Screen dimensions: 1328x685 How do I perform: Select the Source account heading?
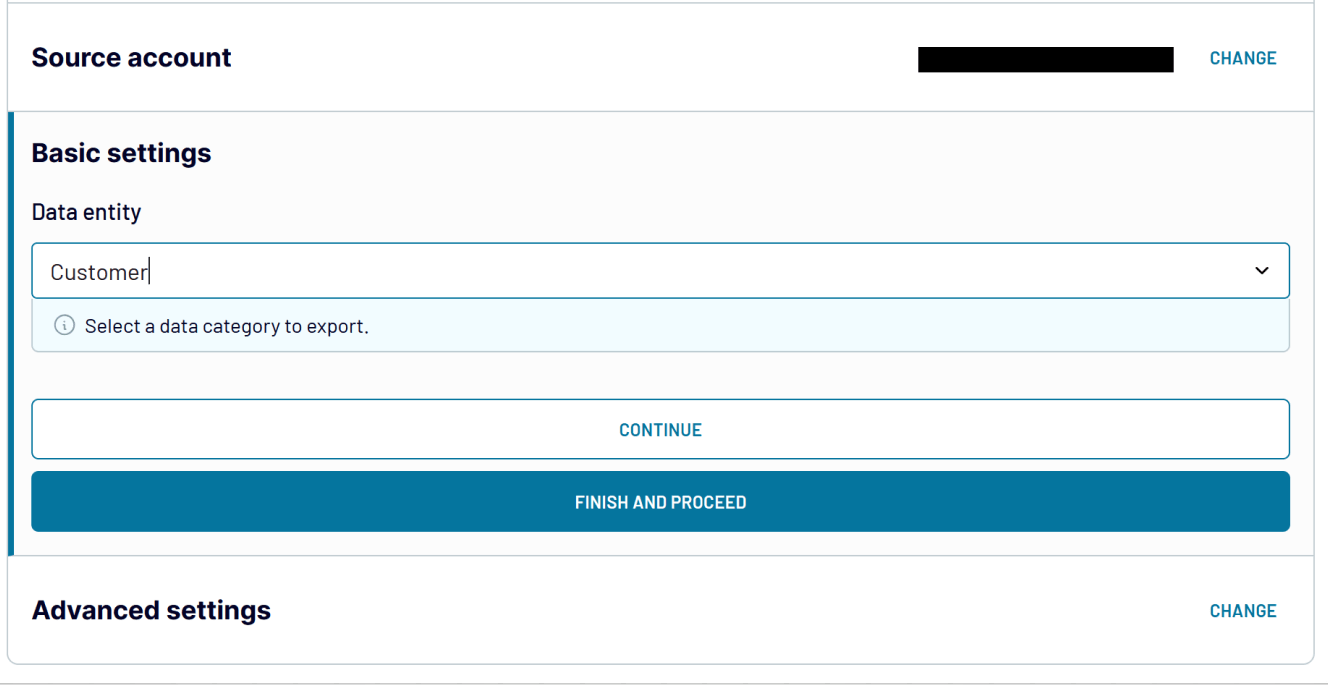coord(131,58)
